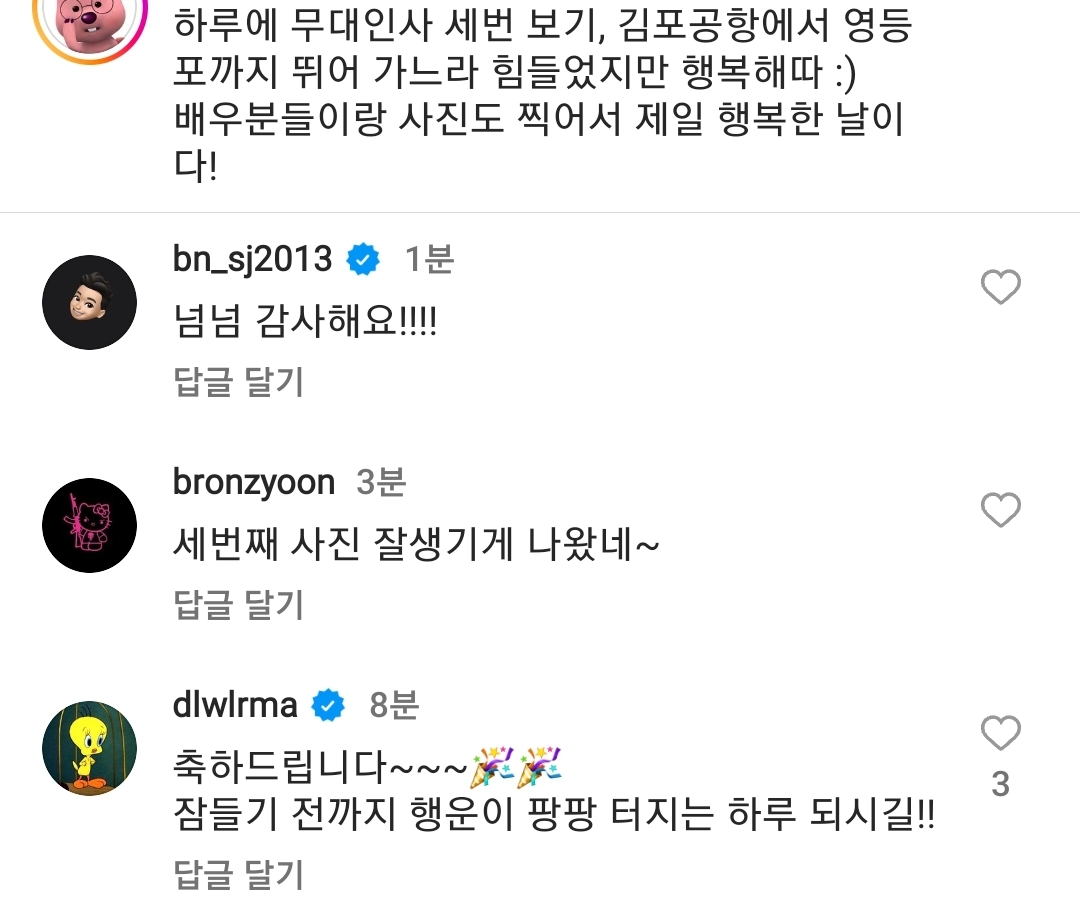This screenshot has height=918, width=1080.
Task: Reply to bronzyoon via 답글 달기
Action: [x=237, y=606]
